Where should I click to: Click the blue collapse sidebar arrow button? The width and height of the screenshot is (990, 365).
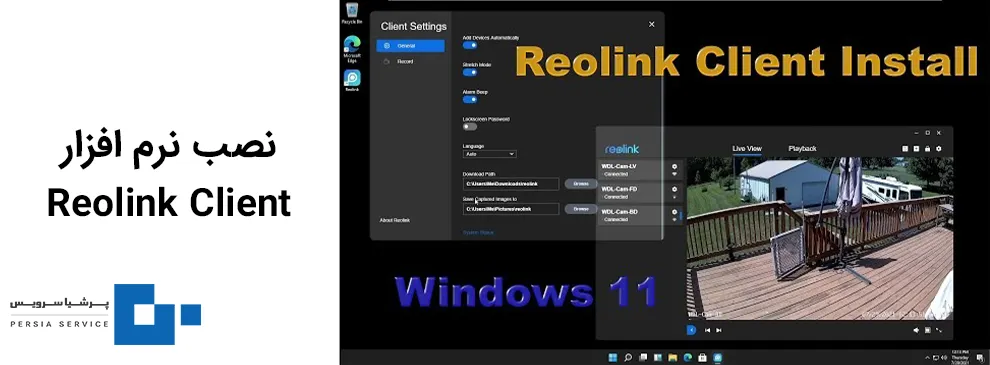(x=691, y=330)
